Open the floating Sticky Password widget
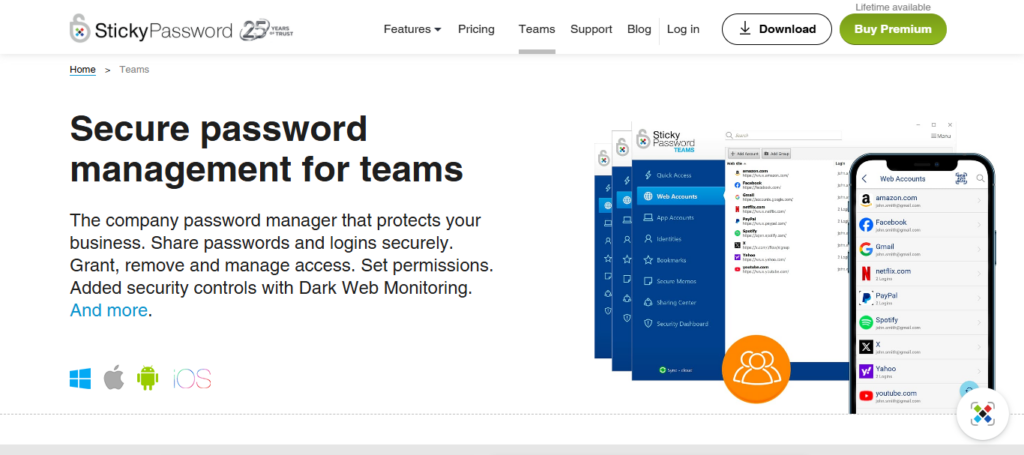 [982, 414]
